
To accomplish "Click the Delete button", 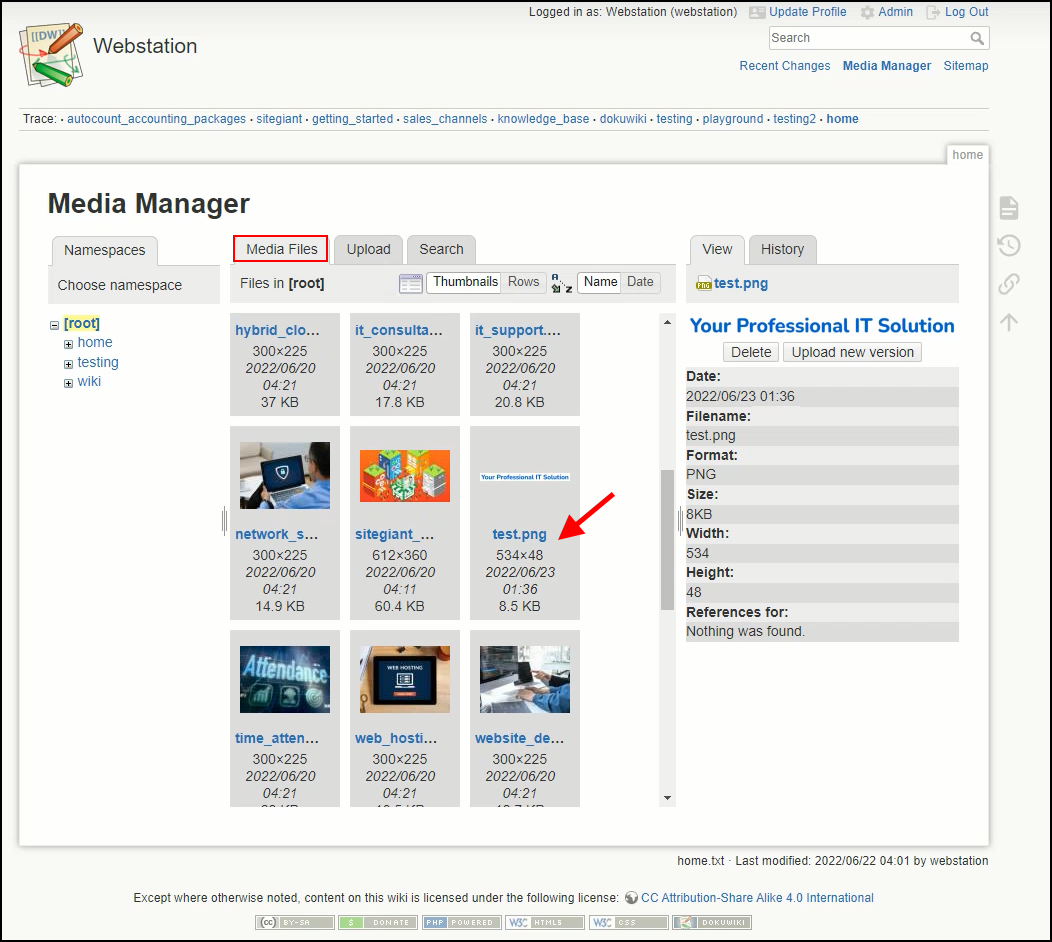I will coord(751,352).
